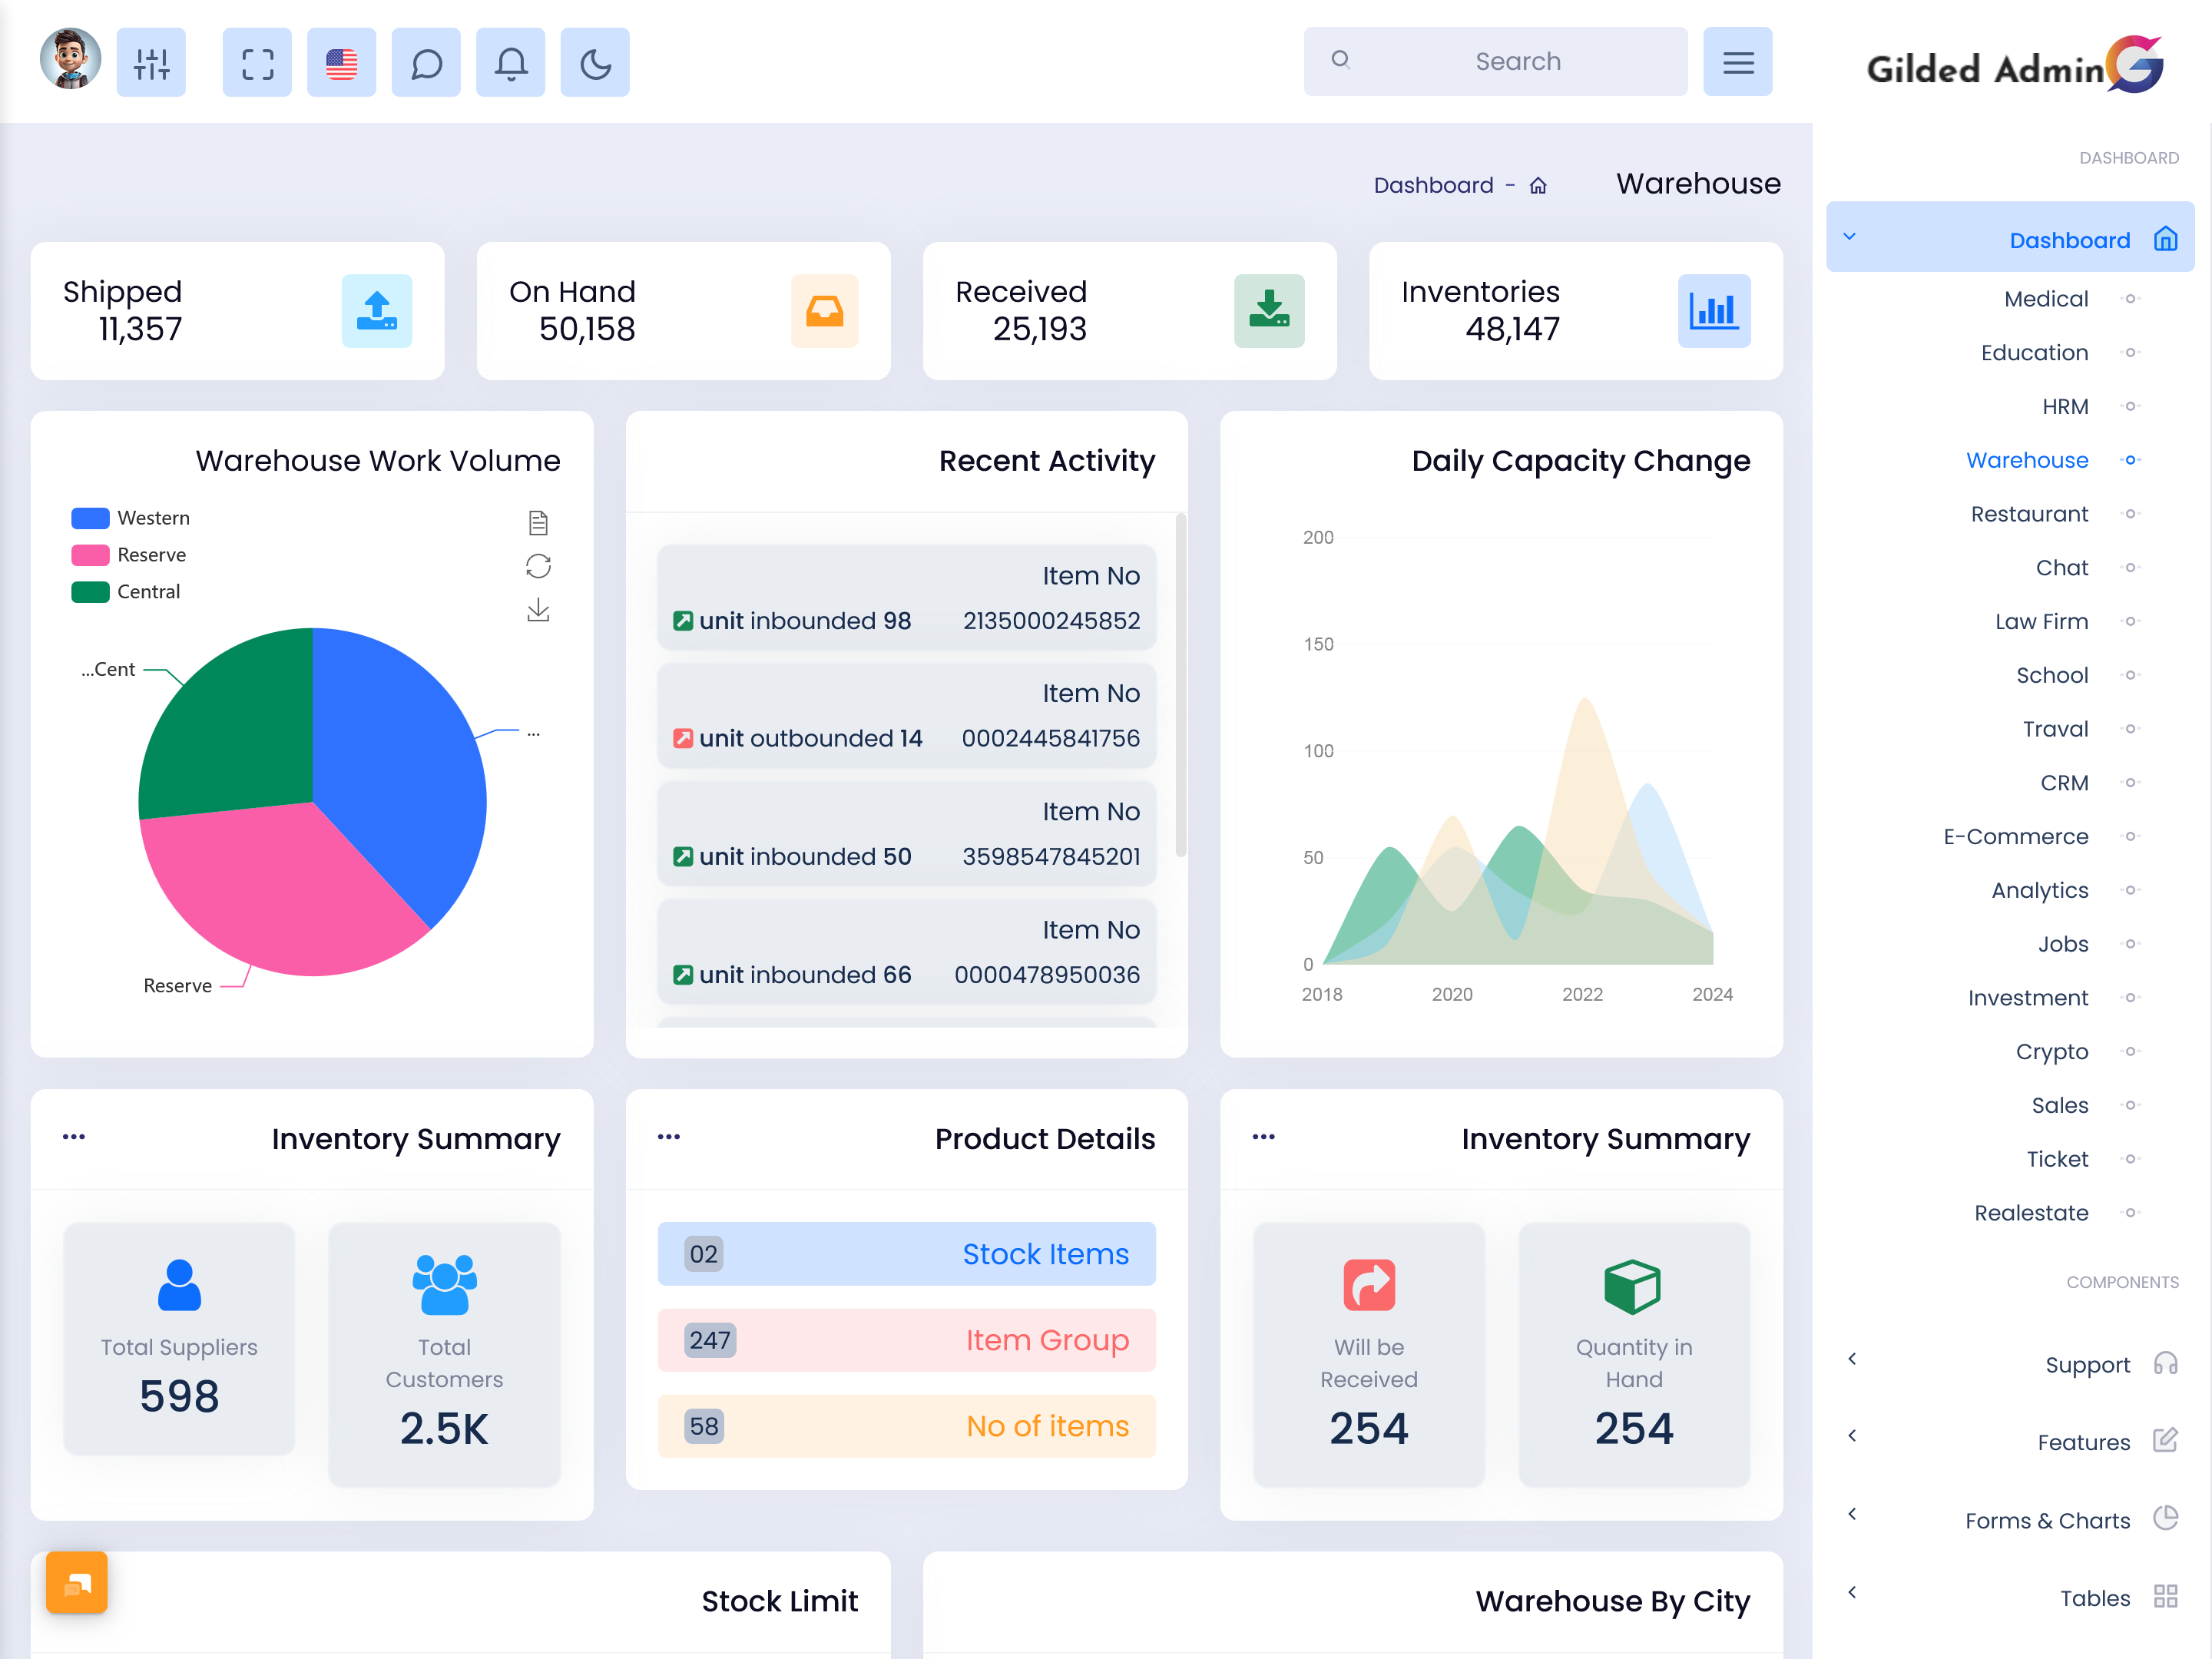This screenshot has width=2212, height=1659.
Task: Click the Support headphones icon
Action: pyautogui.click(x=2165, y=1363)
